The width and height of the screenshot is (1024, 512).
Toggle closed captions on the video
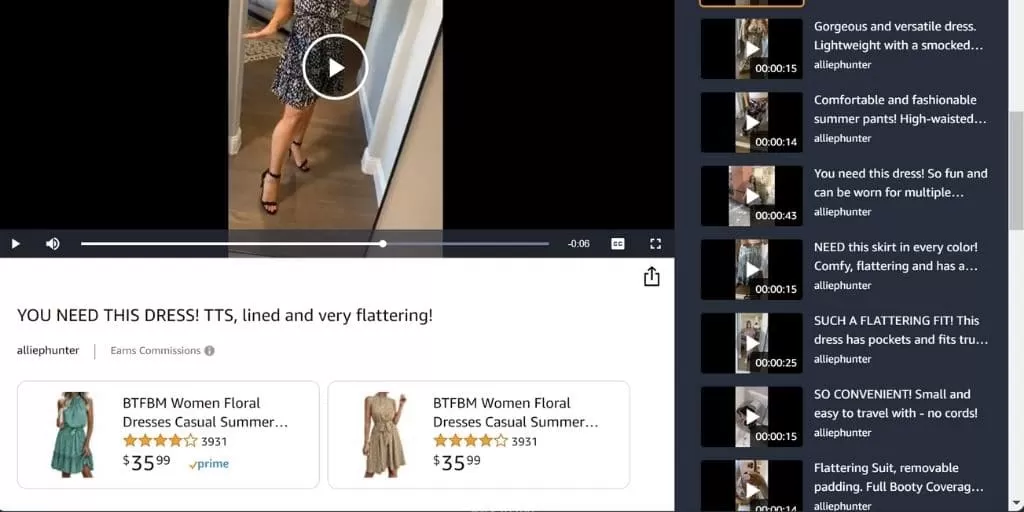tap(618, 244)
